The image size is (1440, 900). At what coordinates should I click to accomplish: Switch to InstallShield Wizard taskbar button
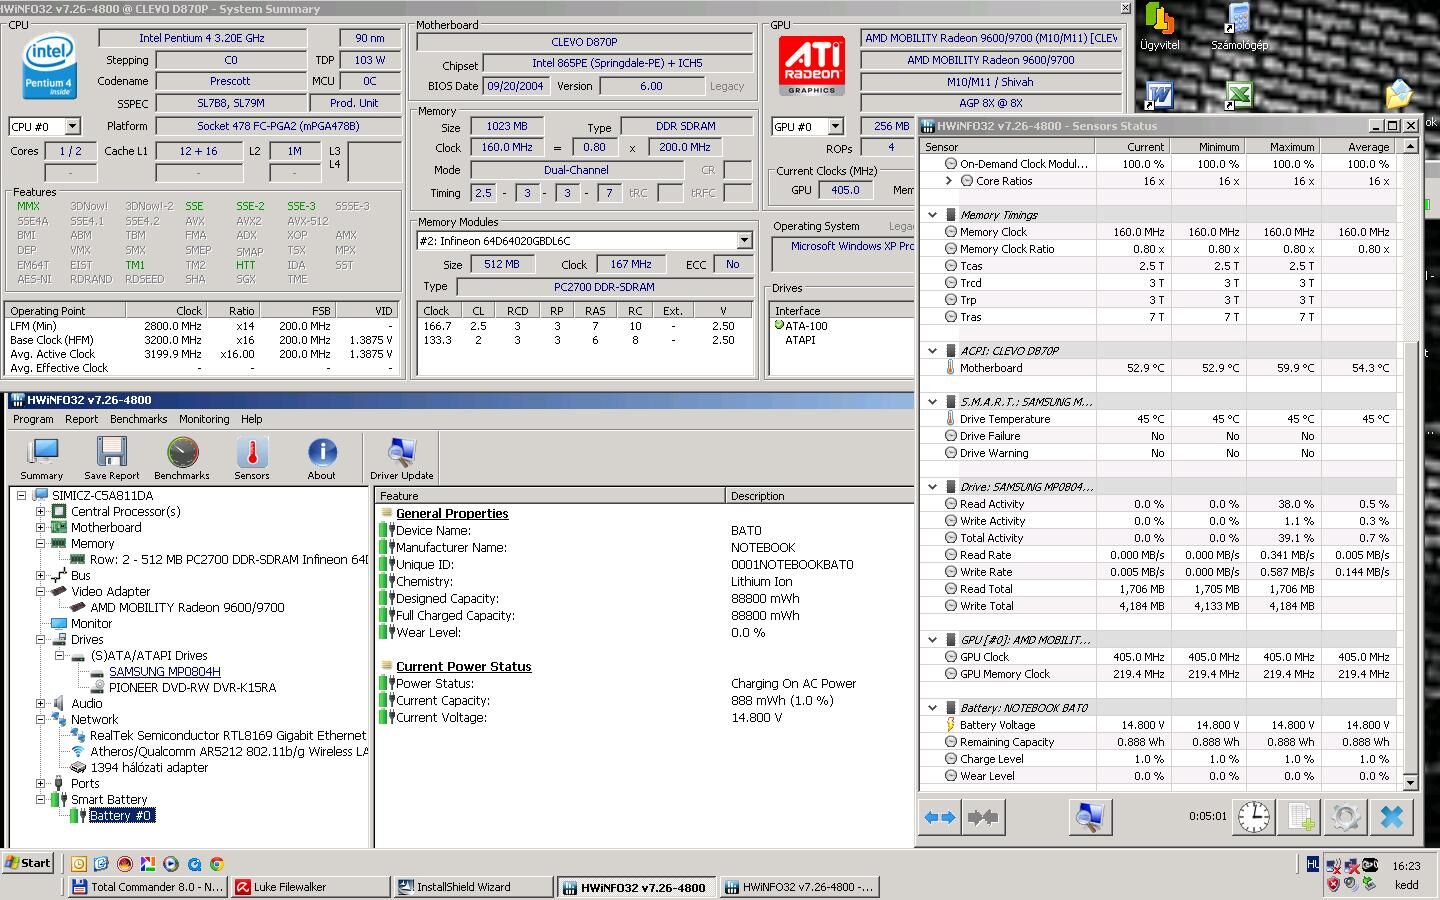[x=473, y=886]
